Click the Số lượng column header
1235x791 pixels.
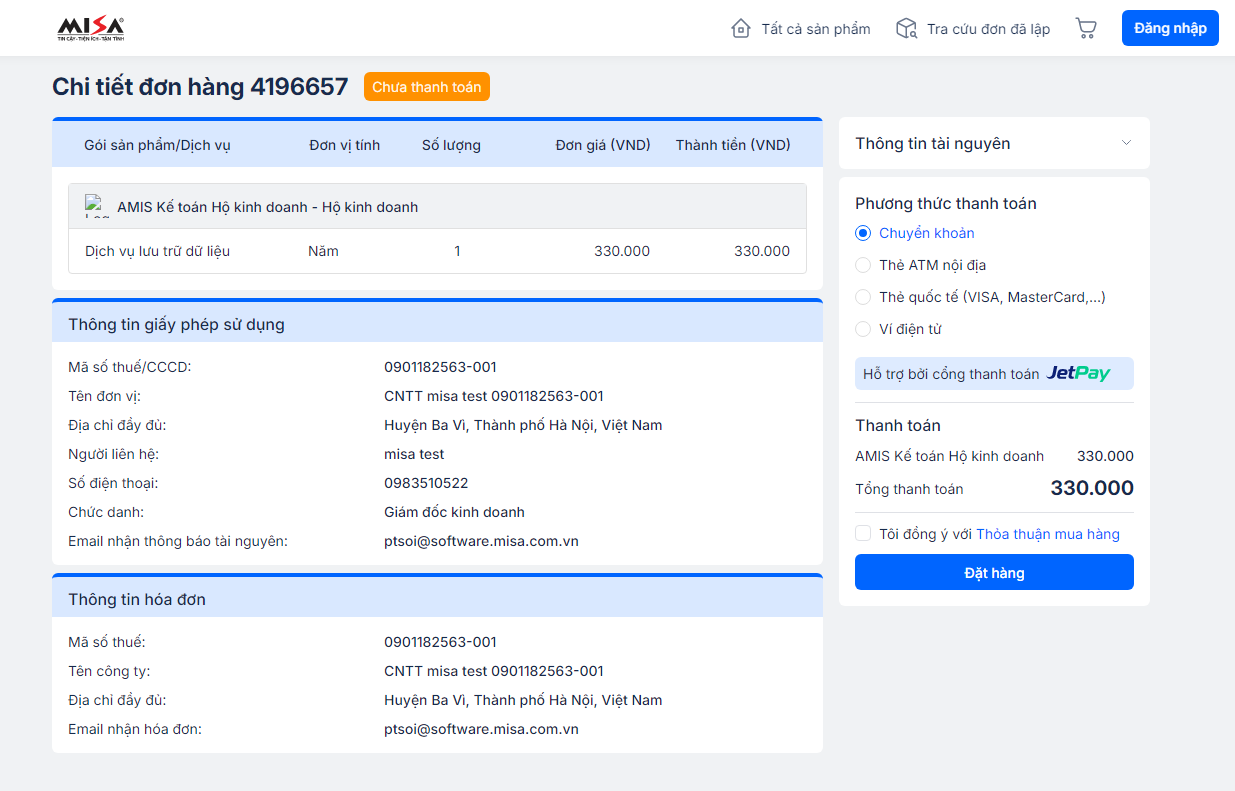tap(451, 145)
